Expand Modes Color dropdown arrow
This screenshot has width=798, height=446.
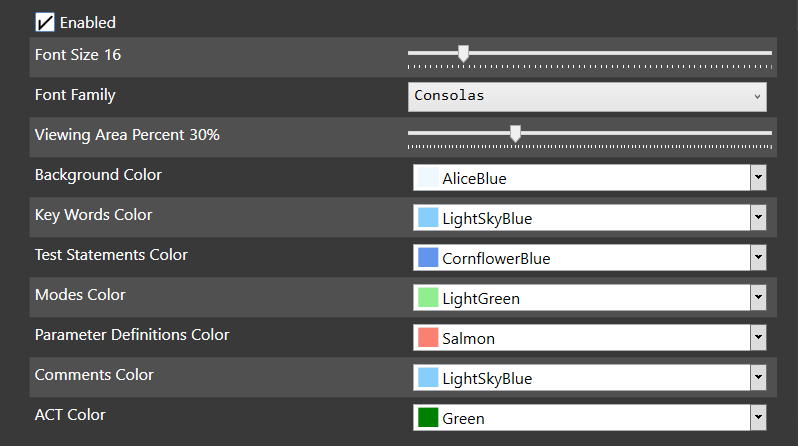(758, 297)
